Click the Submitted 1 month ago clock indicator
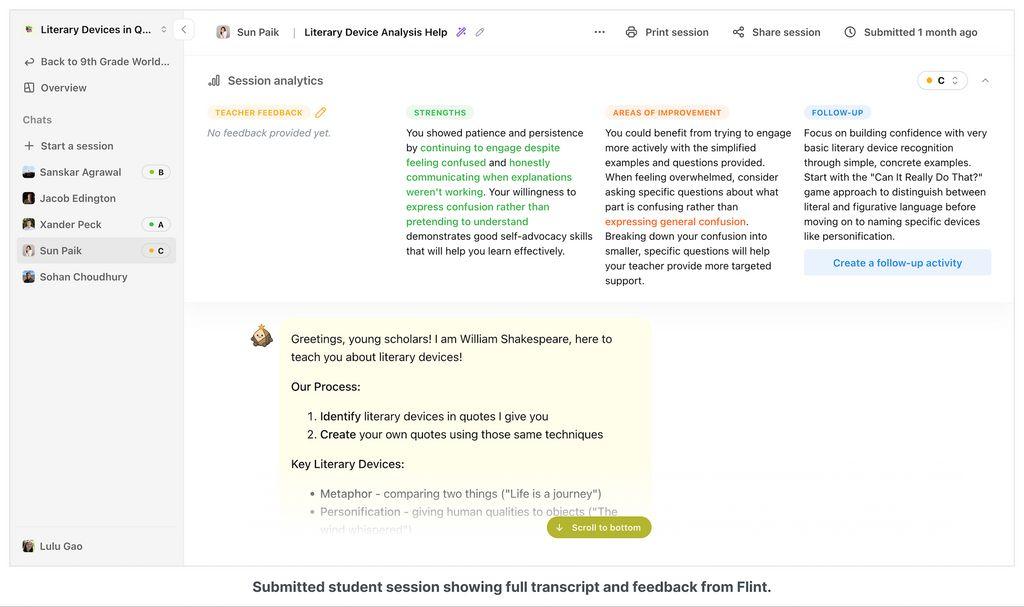The height and width of the screenshot is (607, 1024). 911,32
